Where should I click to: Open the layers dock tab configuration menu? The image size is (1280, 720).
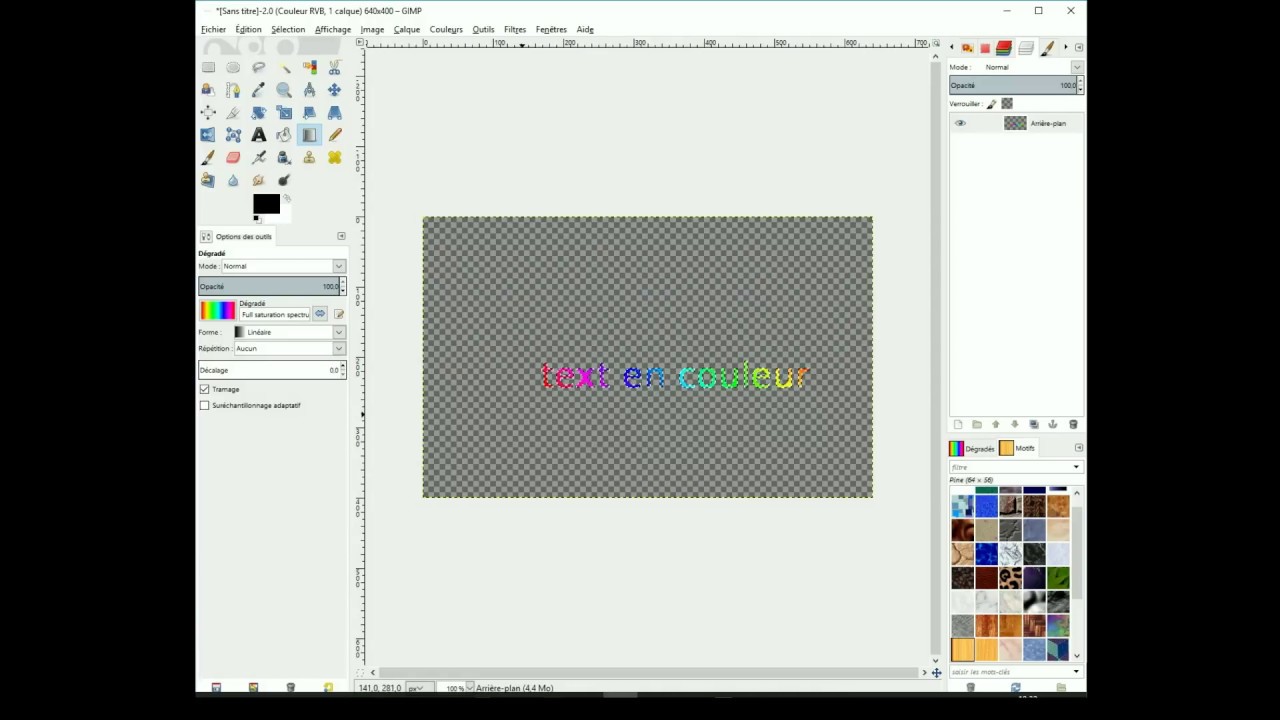(1079, 47)
